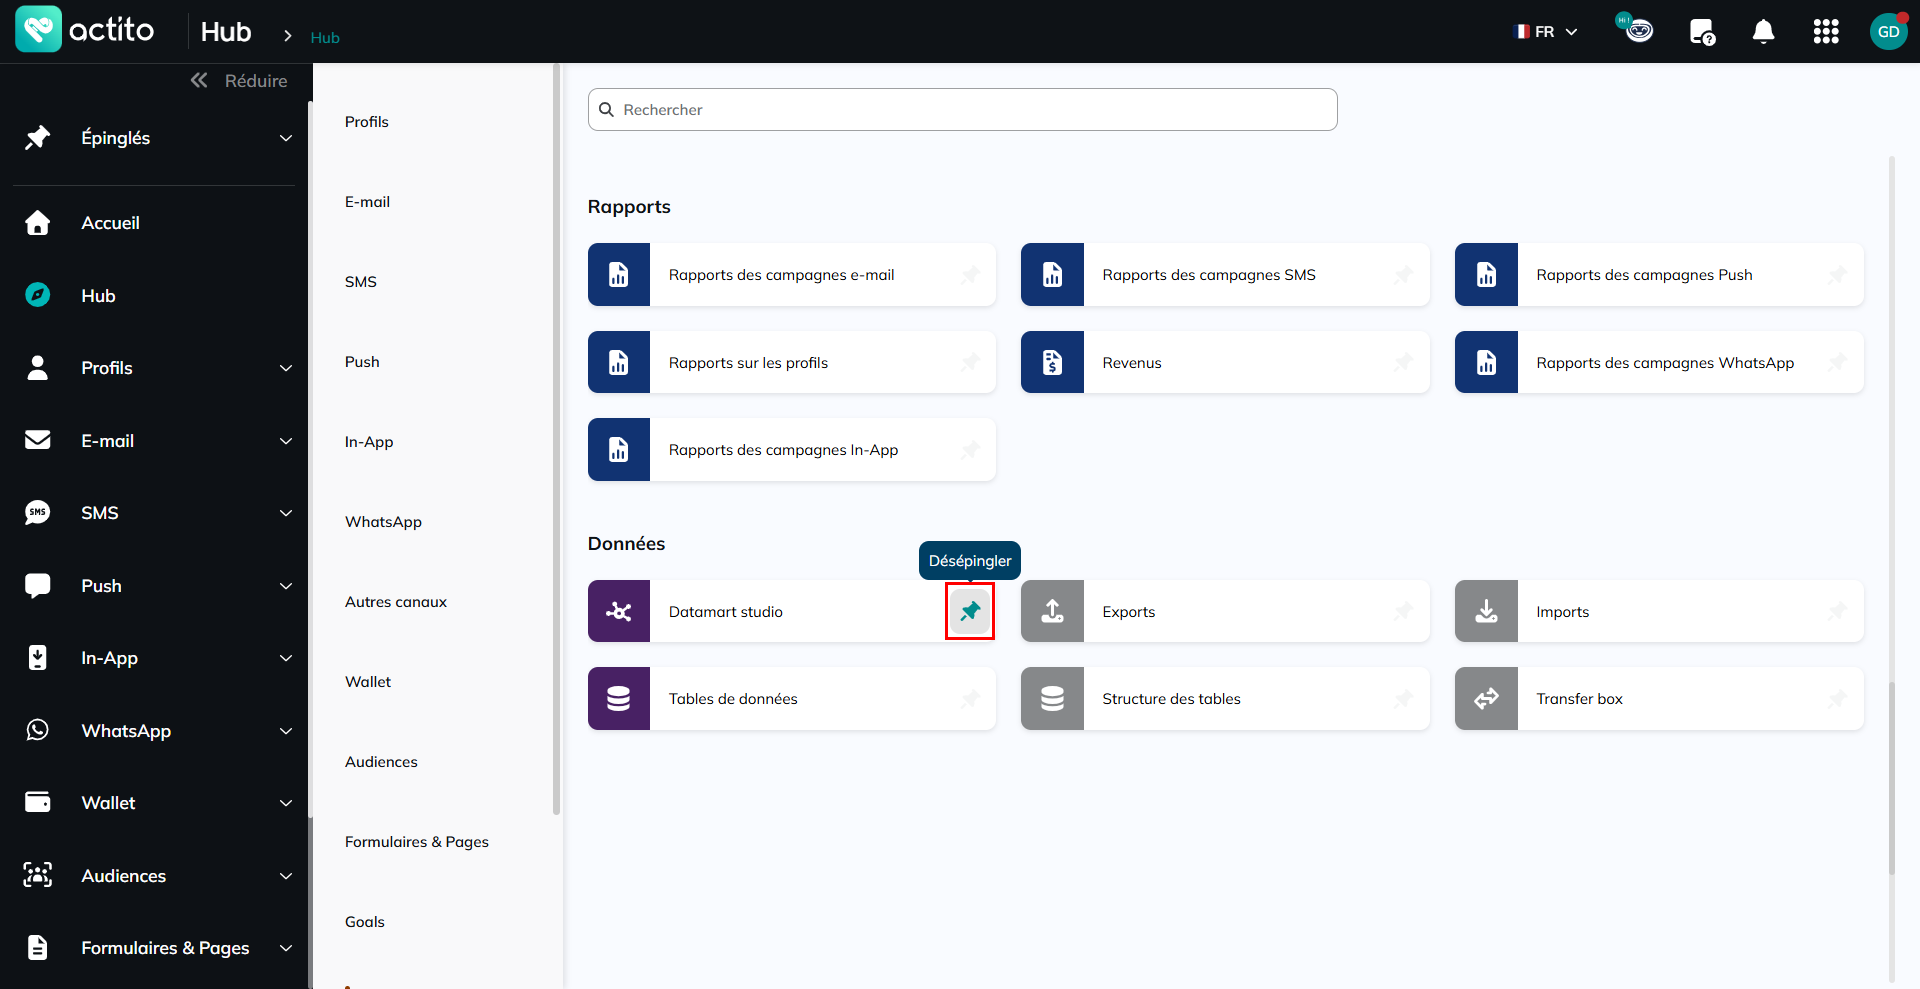The height and width of the screenshot is (989, 1920).
Task: Click the Rapports des campagnes Push icon
Action: (1486, 275)
